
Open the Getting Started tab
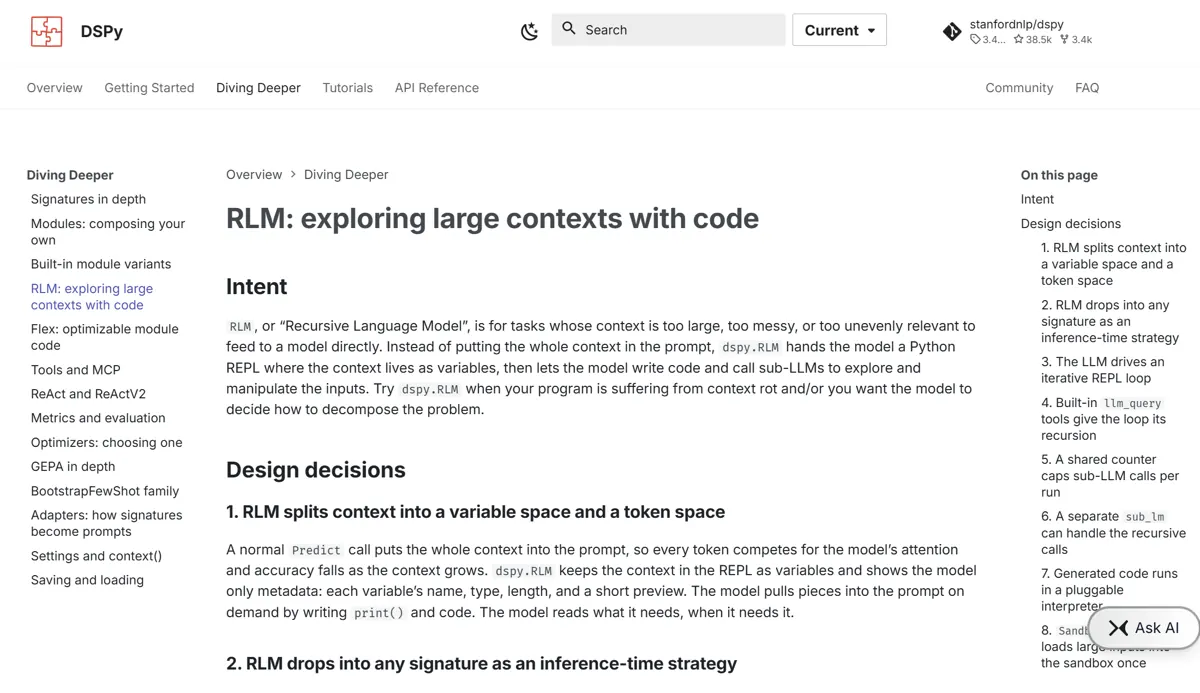tap(149, 88)
